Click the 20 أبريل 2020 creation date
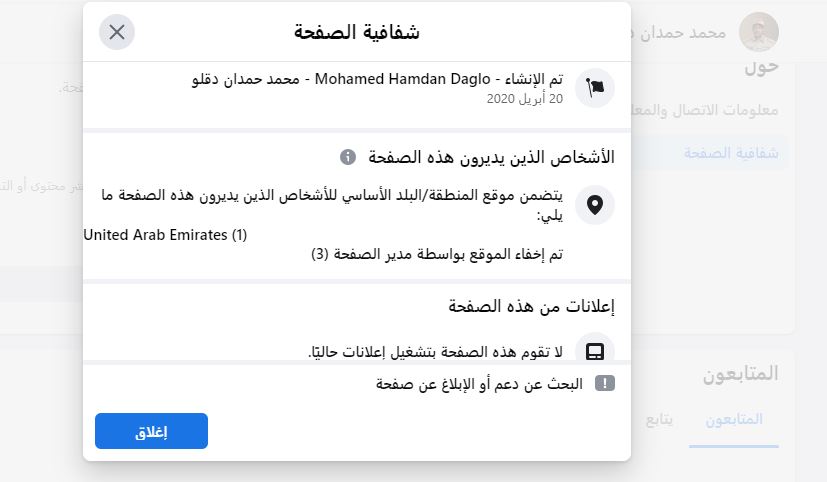The width and height of the screenshot is (827, 482). [x=525, y=99]
